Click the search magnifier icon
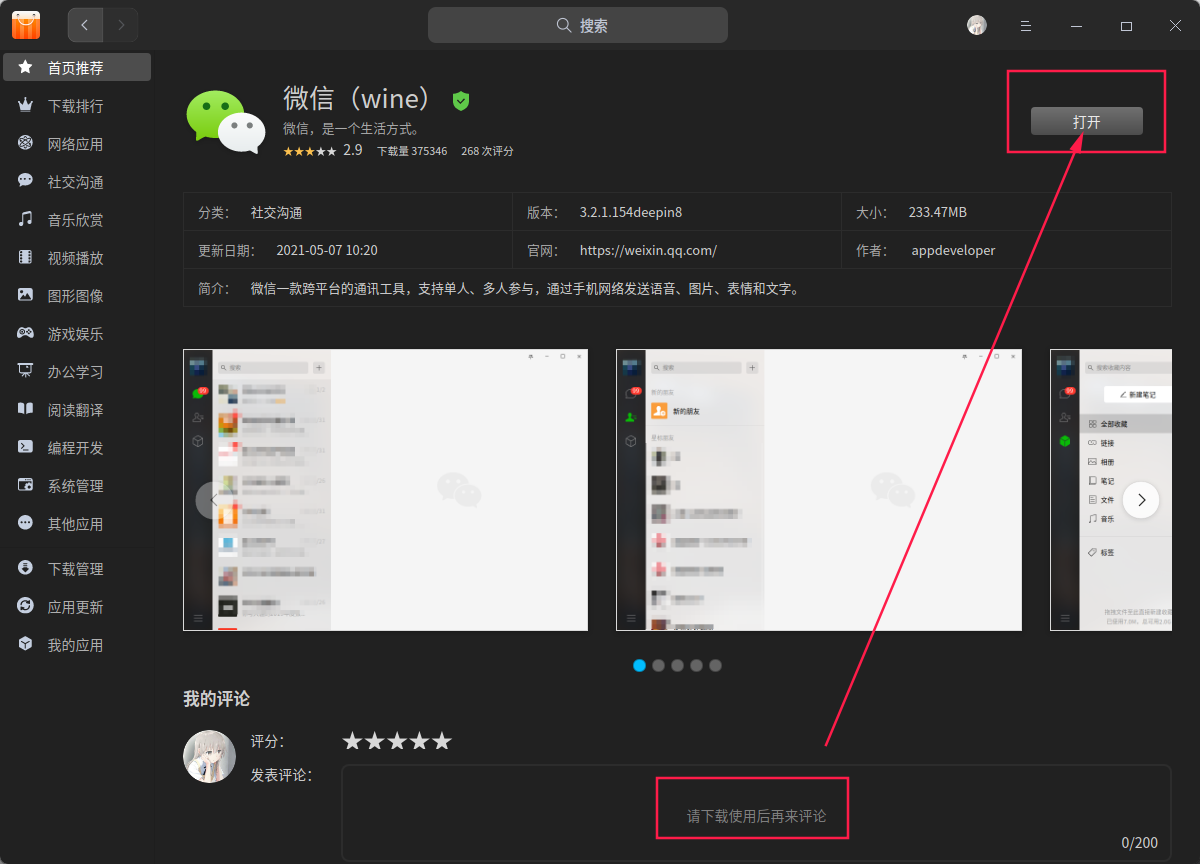This screenshot has height=864, width=1200. tap(564, 25)
